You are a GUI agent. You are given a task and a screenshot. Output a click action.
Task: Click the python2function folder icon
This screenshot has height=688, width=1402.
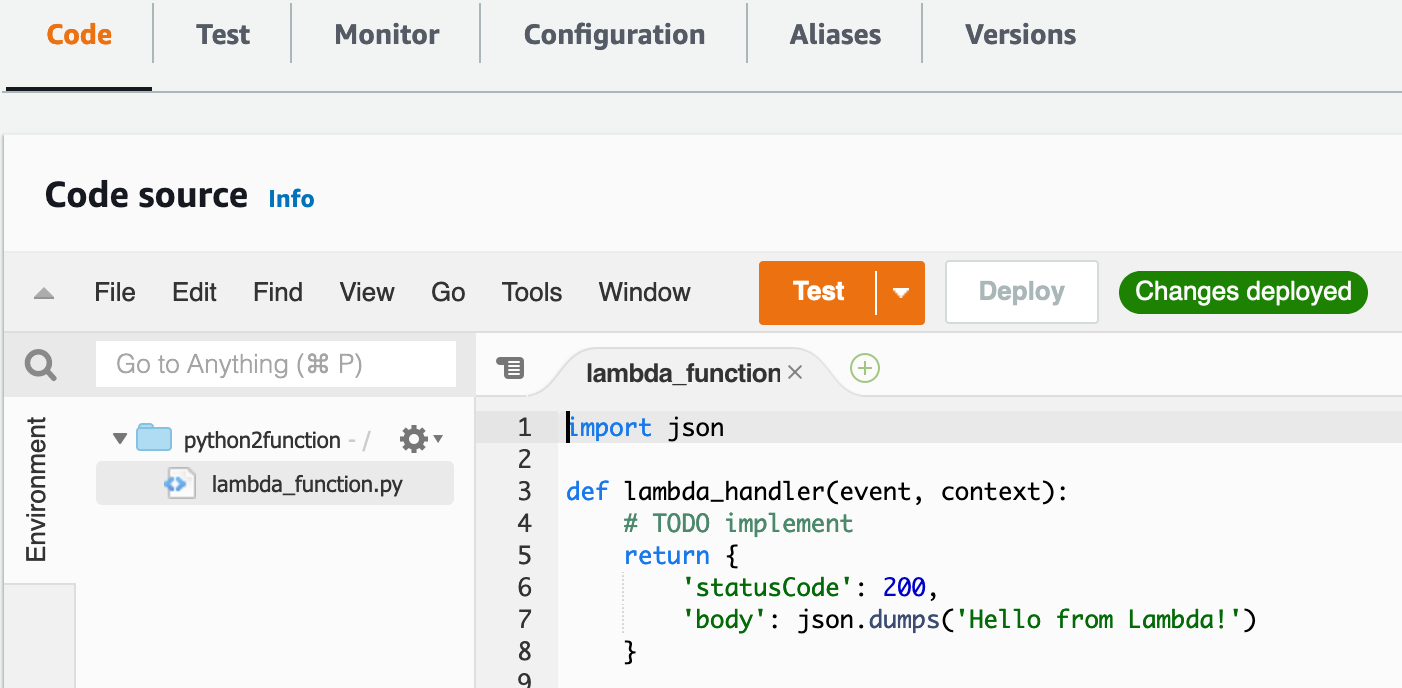click(154, 439)
